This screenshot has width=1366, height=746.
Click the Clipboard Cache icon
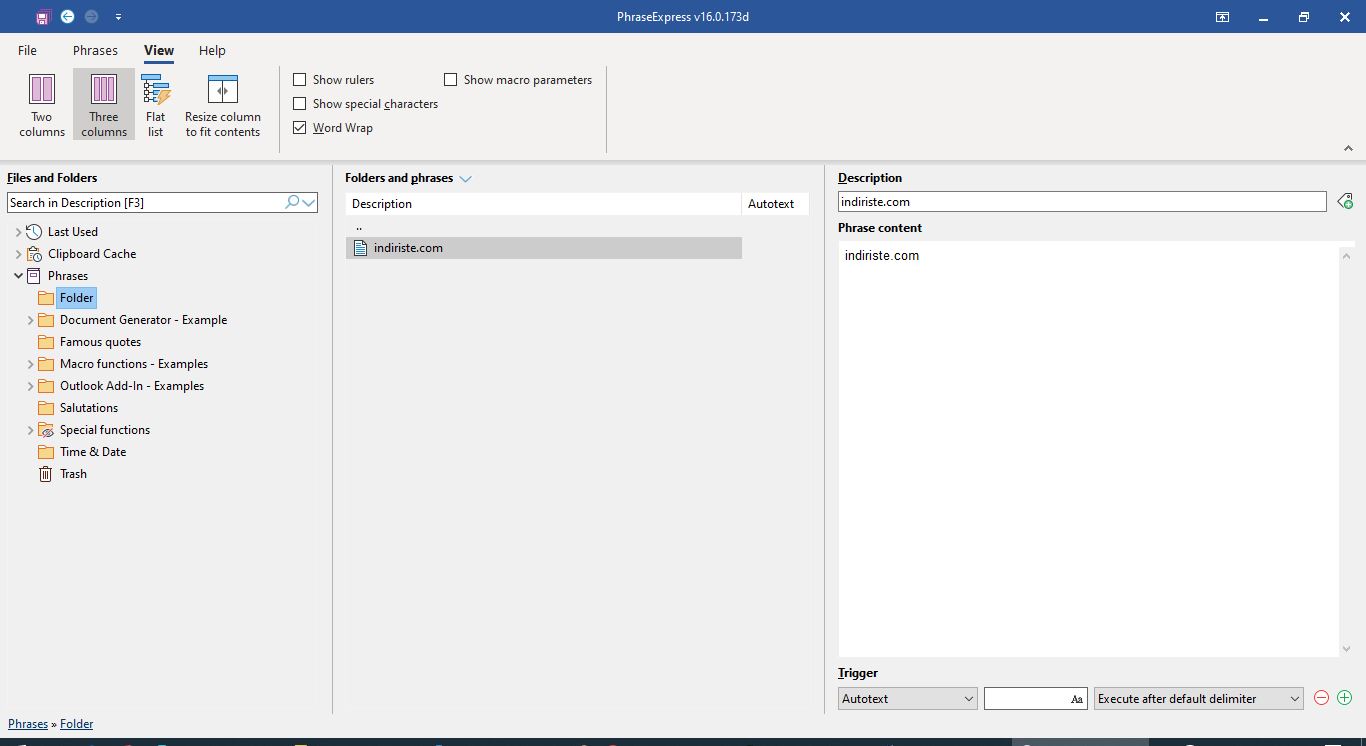(34, 254)
